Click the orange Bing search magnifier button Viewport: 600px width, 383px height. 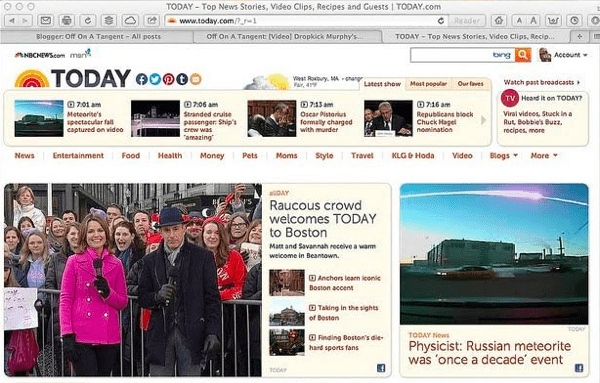click(x=523, y=55)
